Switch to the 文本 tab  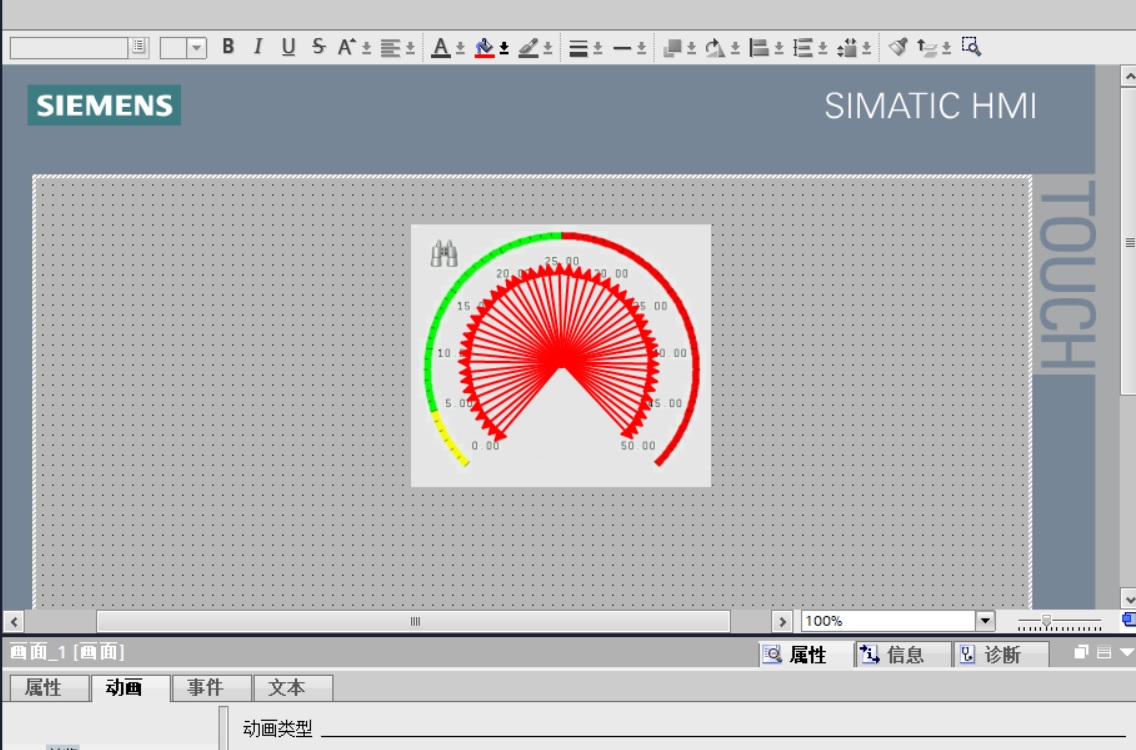[286, 688]
